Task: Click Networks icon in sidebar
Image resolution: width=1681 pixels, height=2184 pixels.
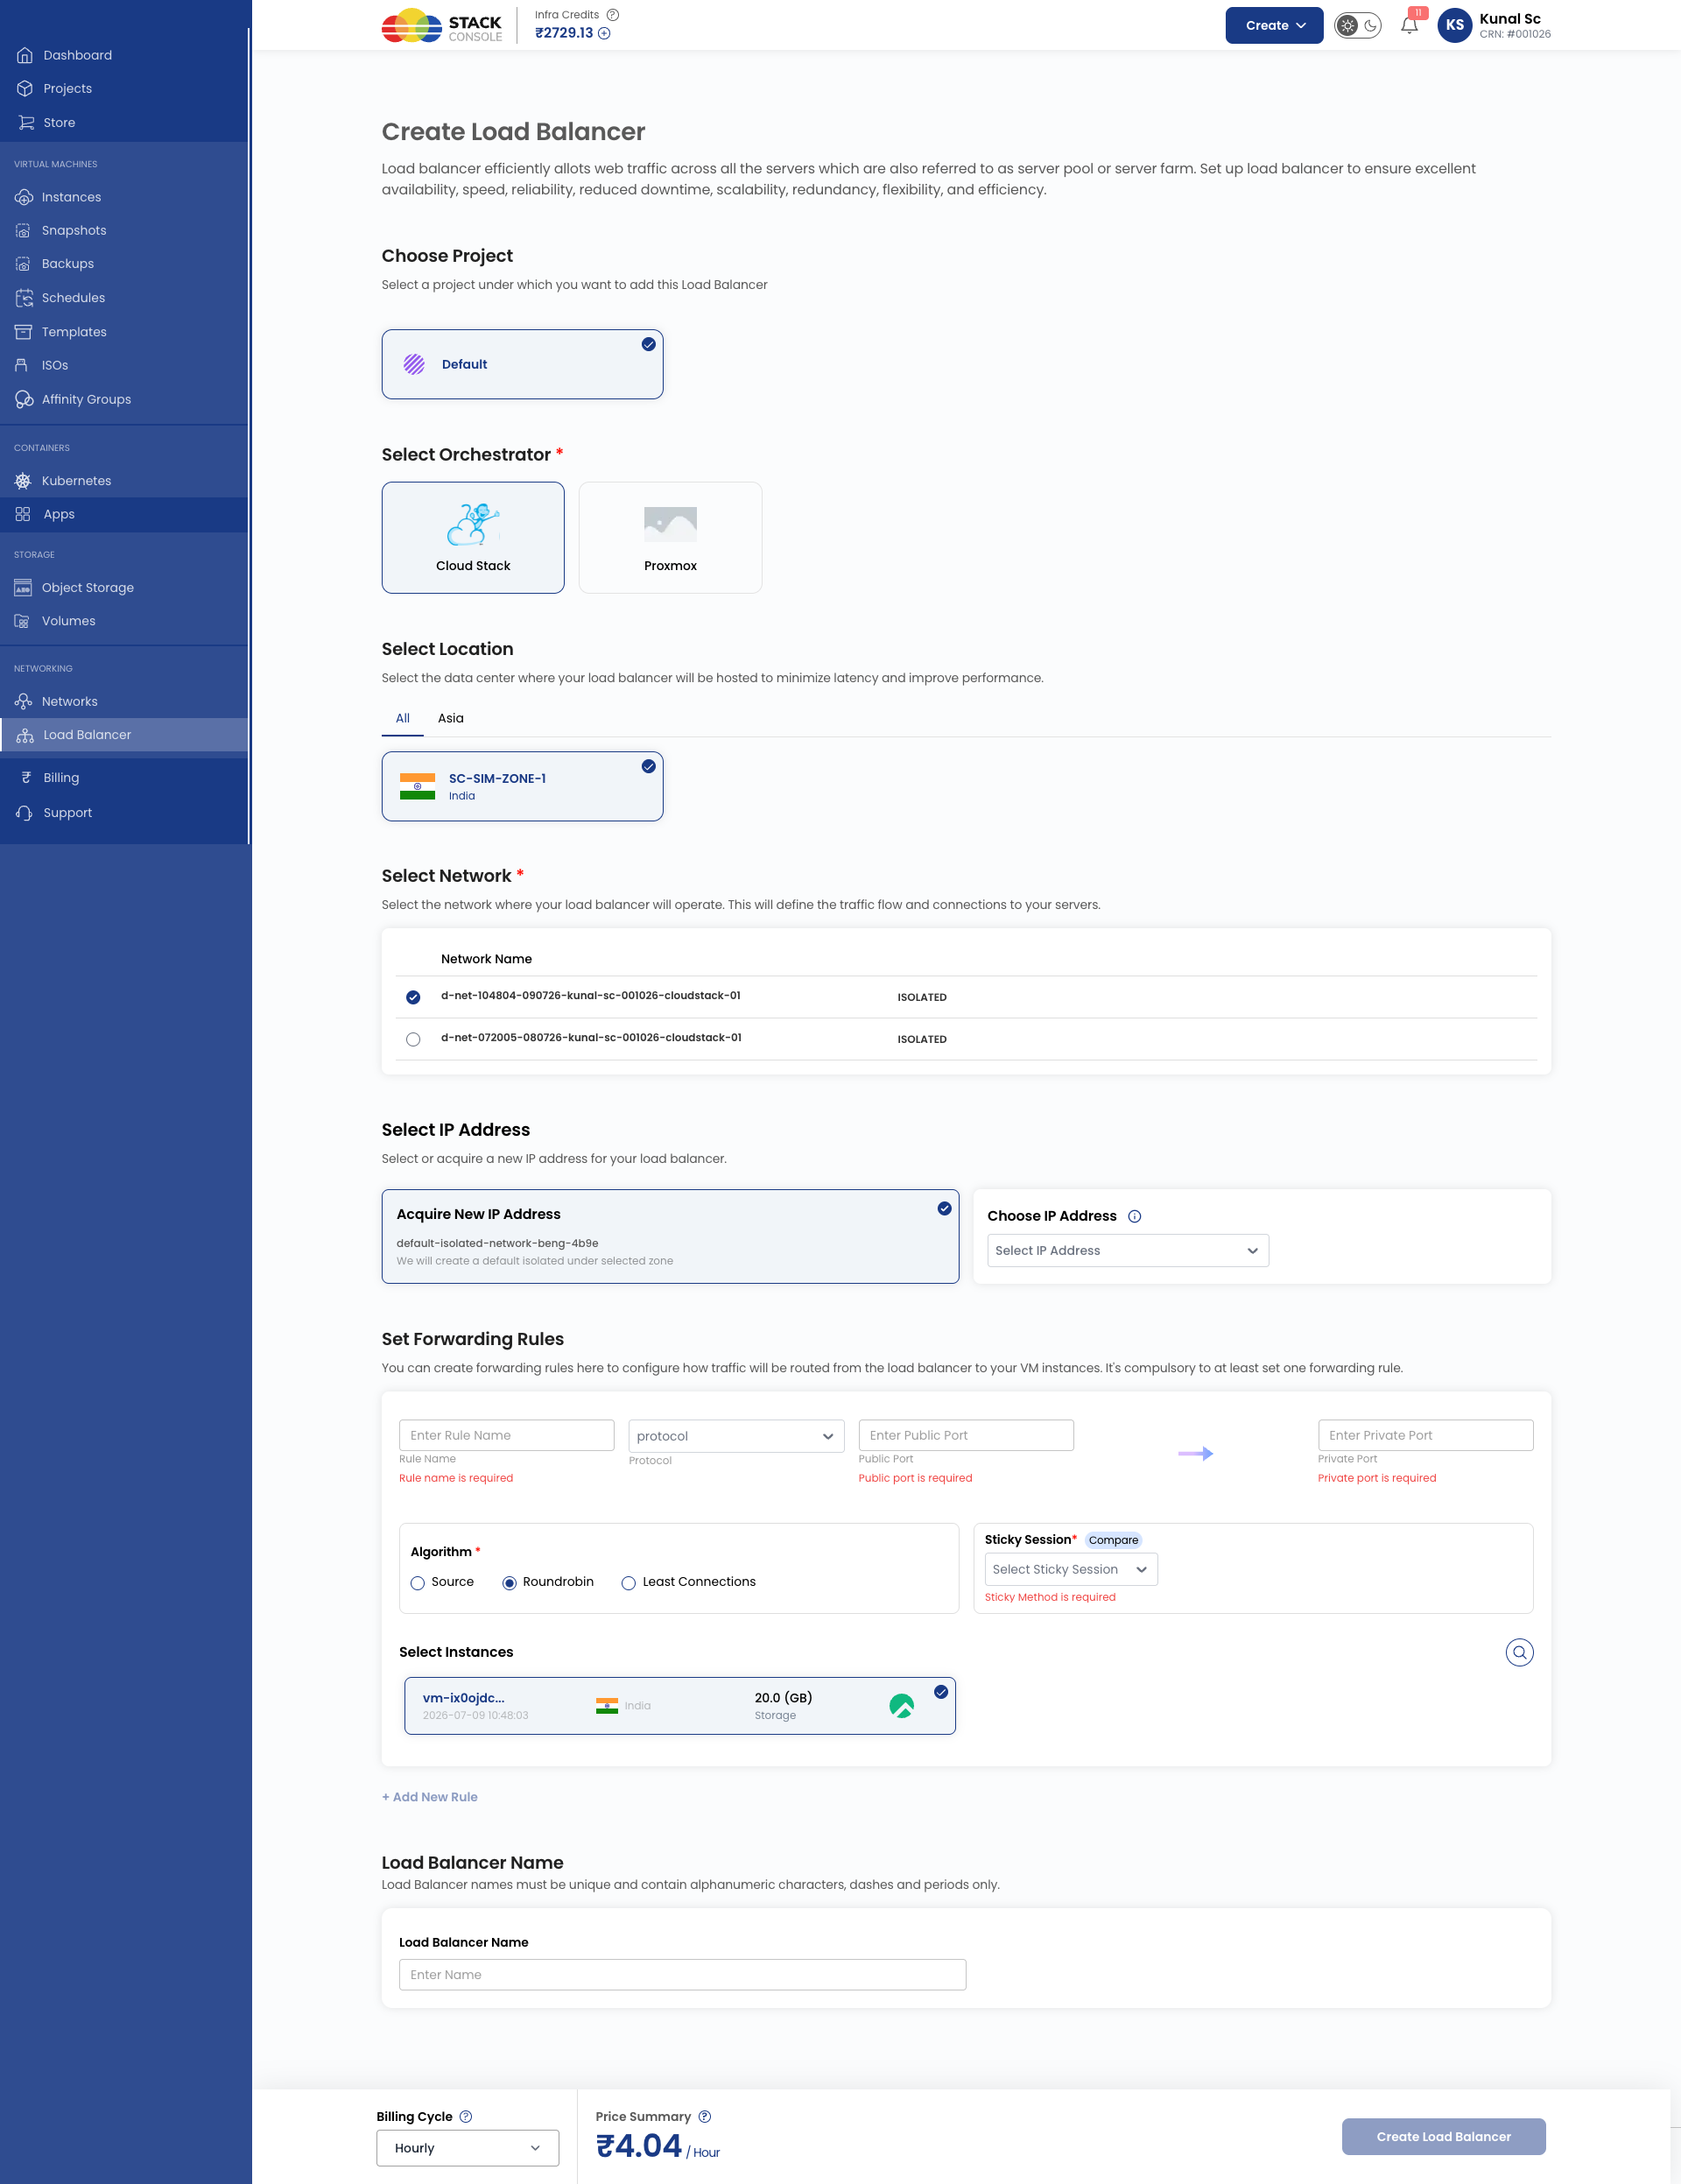Action: pos(23,702)
